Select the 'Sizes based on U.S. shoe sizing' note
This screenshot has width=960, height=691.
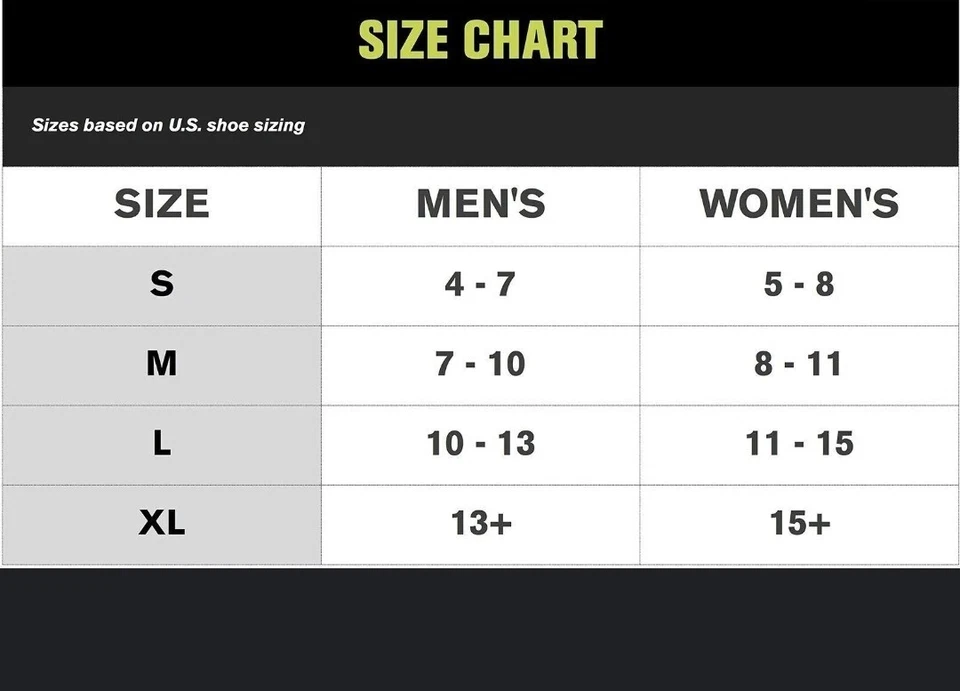tap(168, 125)
